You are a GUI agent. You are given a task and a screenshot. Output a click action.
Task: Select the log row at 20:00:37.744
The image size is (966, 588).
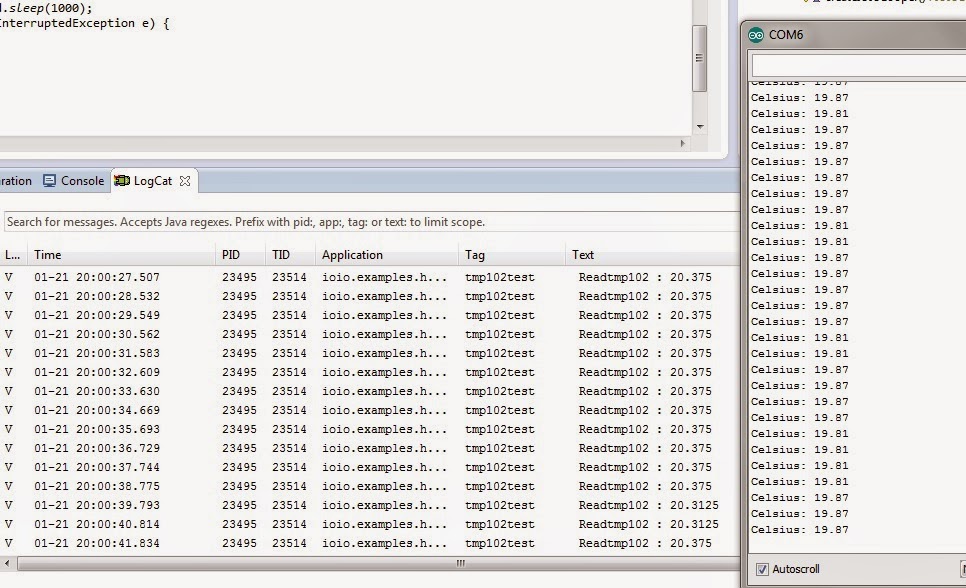(x=370, y=467)
